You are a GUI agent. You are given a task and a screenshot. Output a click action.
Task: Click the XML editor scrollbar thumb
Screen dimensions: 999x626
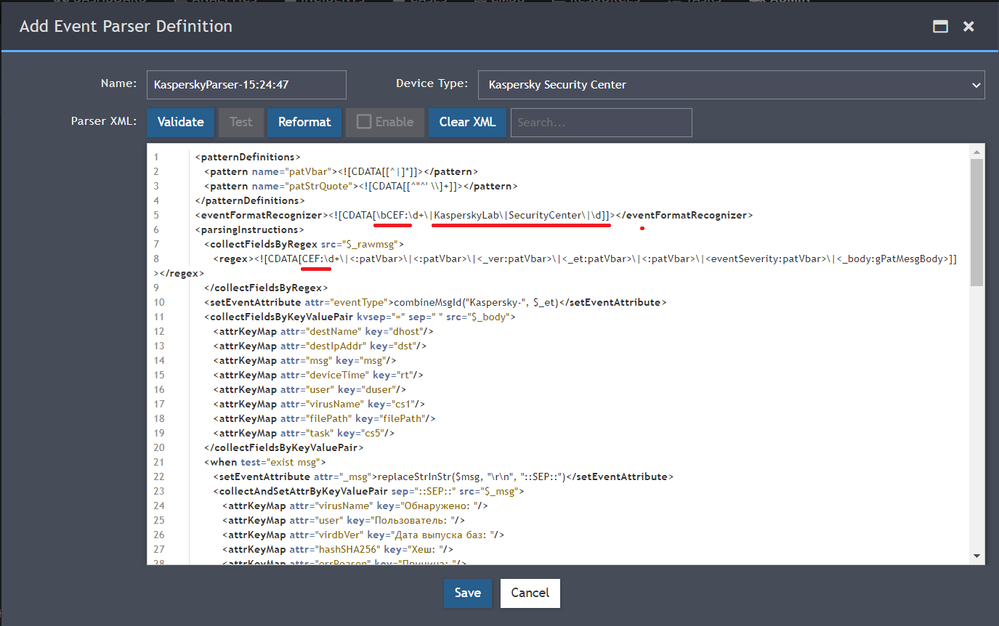(x=977, y=222)
